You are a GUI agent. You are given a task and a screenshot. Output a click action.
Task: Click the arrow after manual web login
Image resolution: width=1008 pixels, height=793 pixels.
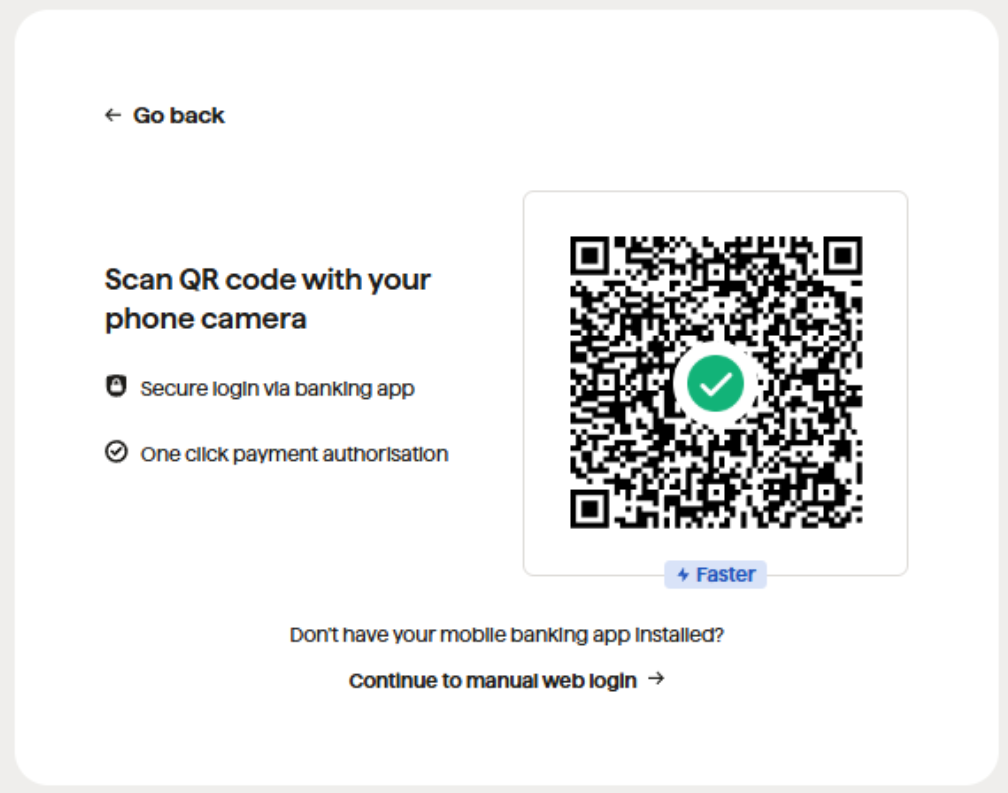pyautogui.click(x=656, y=679)
